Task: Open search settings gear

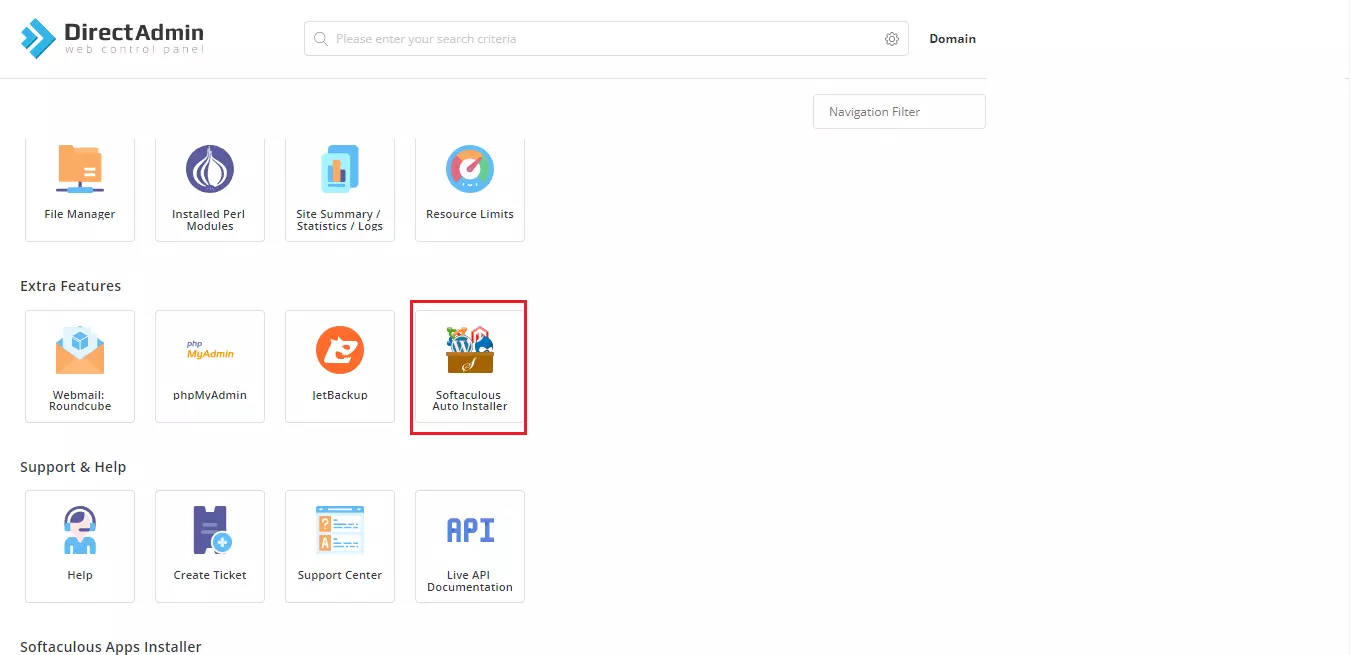Action: 891,38
